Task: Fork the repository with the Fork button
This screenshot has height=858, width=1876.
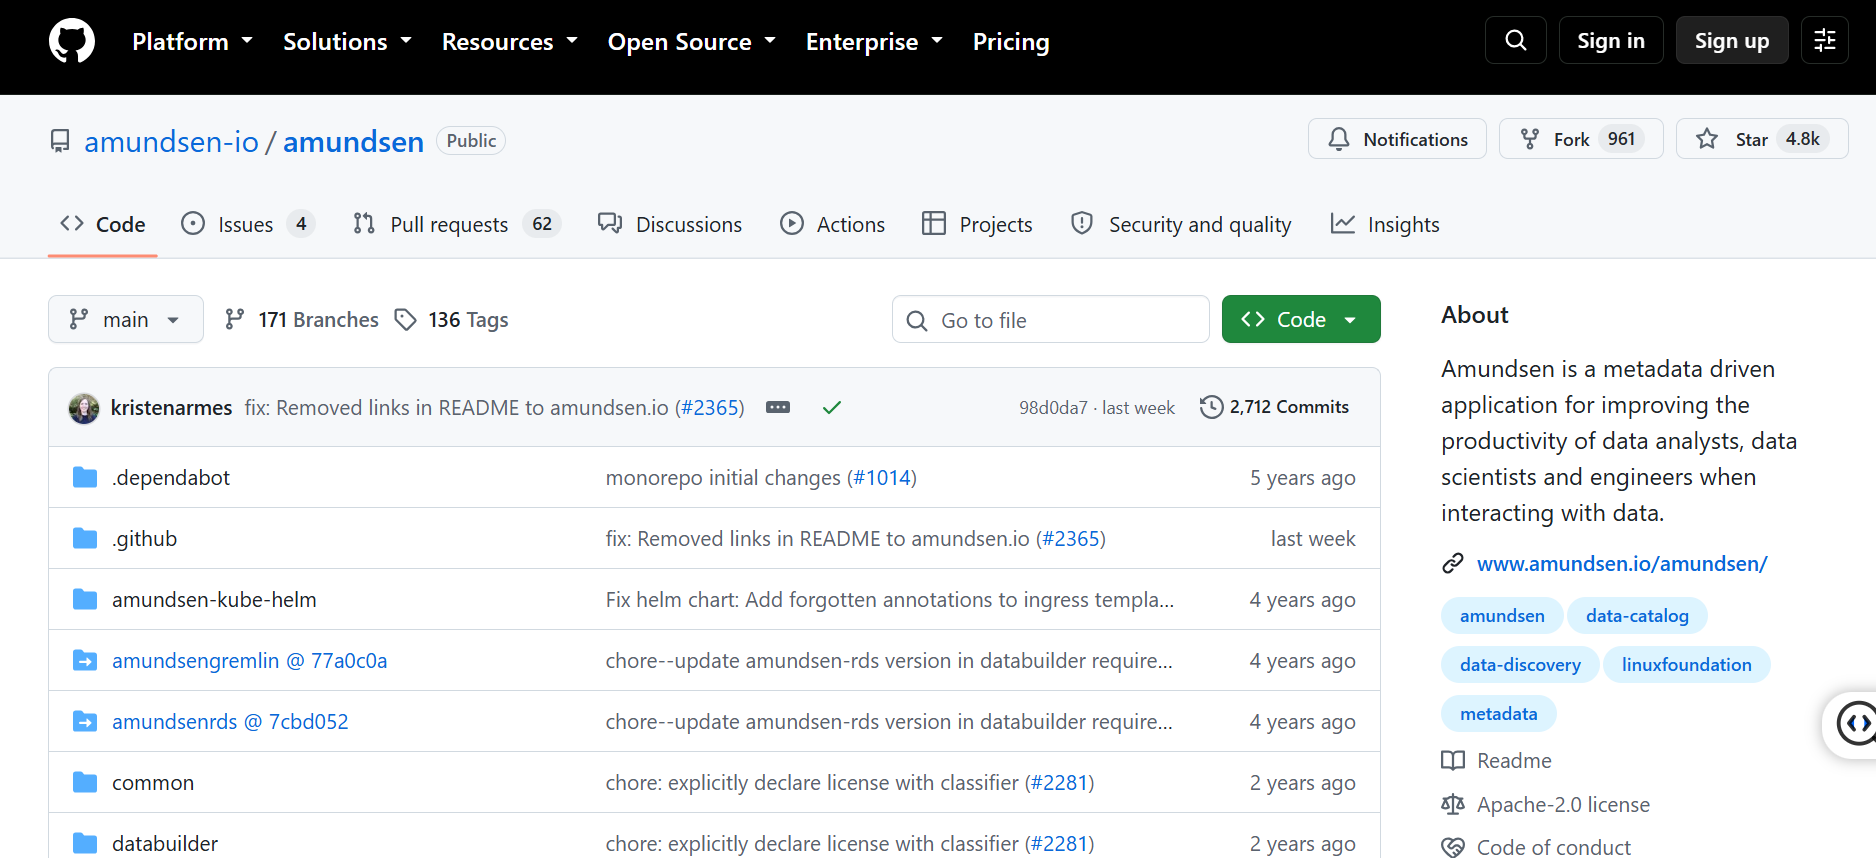Action: (x=1581, y=139)
